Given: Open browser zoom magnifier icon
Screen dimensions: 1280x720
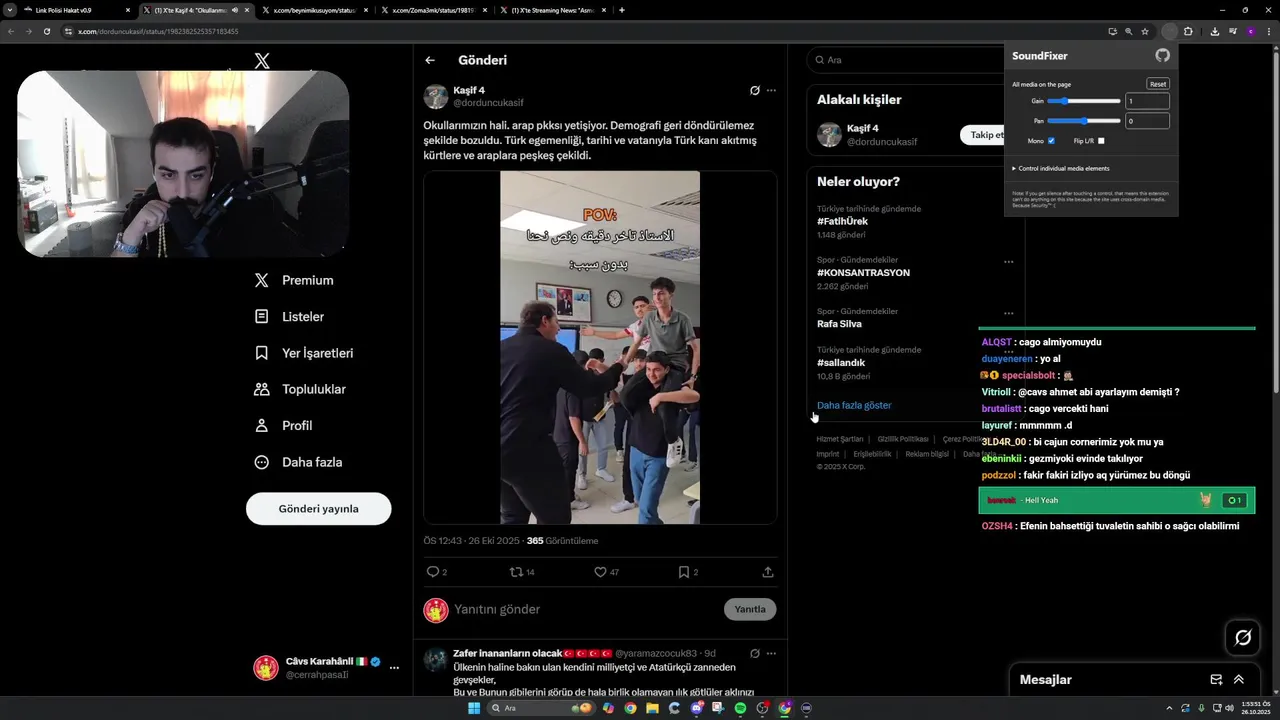Looking at the screenshot, I should click(1128, 31).
